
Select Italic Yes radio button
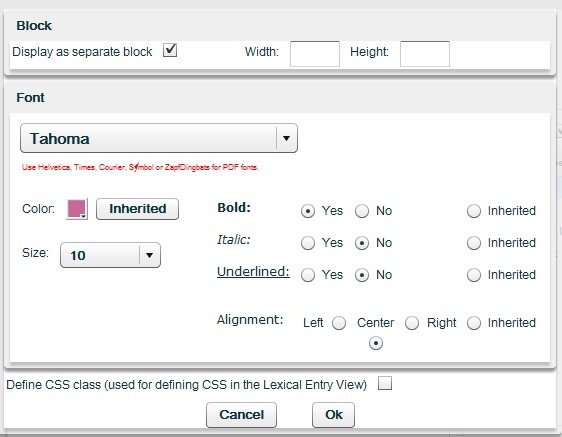coord(308,243)
